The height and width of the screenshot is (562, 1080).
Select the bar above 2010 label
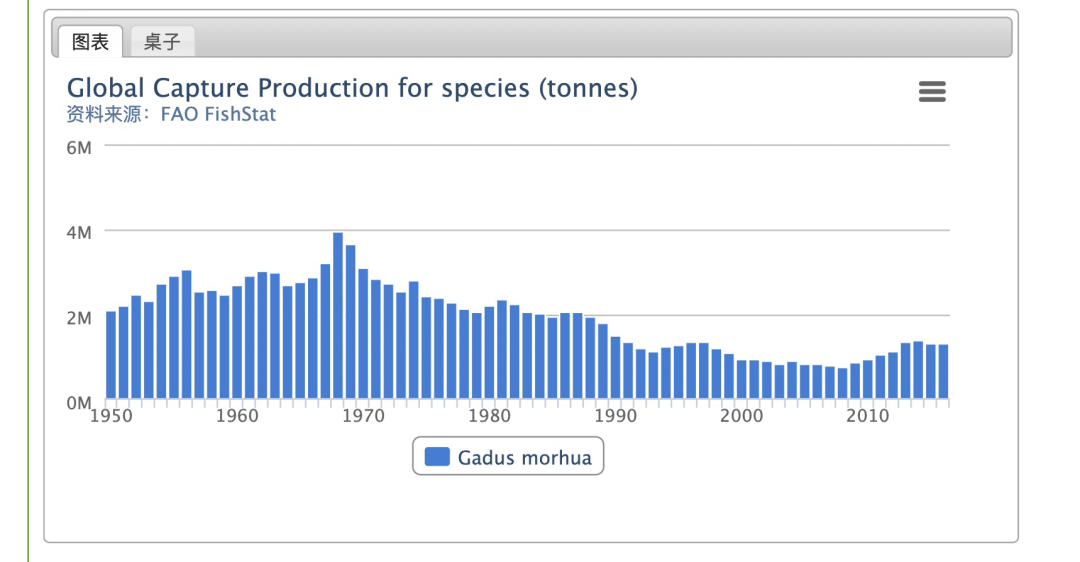coord(868,379)
